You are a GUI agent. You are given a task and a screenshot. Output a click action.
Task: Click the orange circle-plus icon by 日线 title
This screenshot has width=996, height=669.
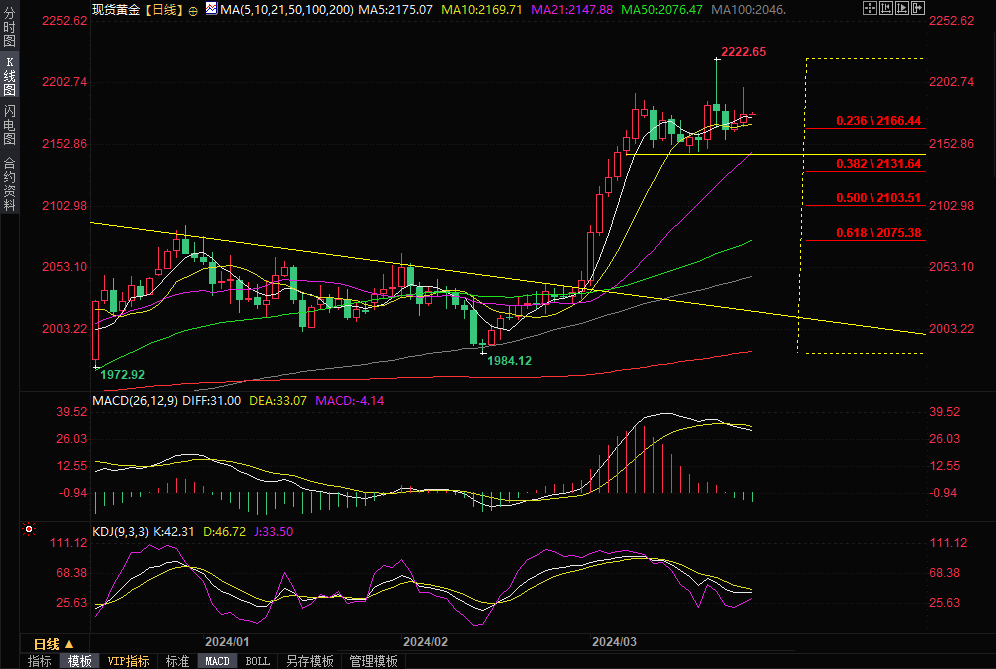click(193, 11)
